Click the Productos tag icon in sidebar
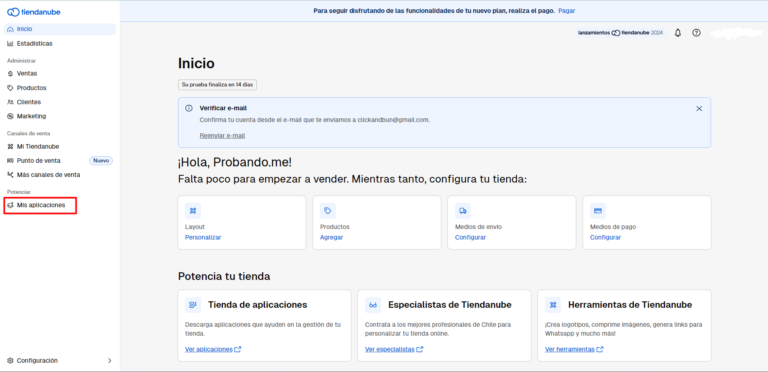The width and height of the screenshot is (768, 372). click(10, 88)
